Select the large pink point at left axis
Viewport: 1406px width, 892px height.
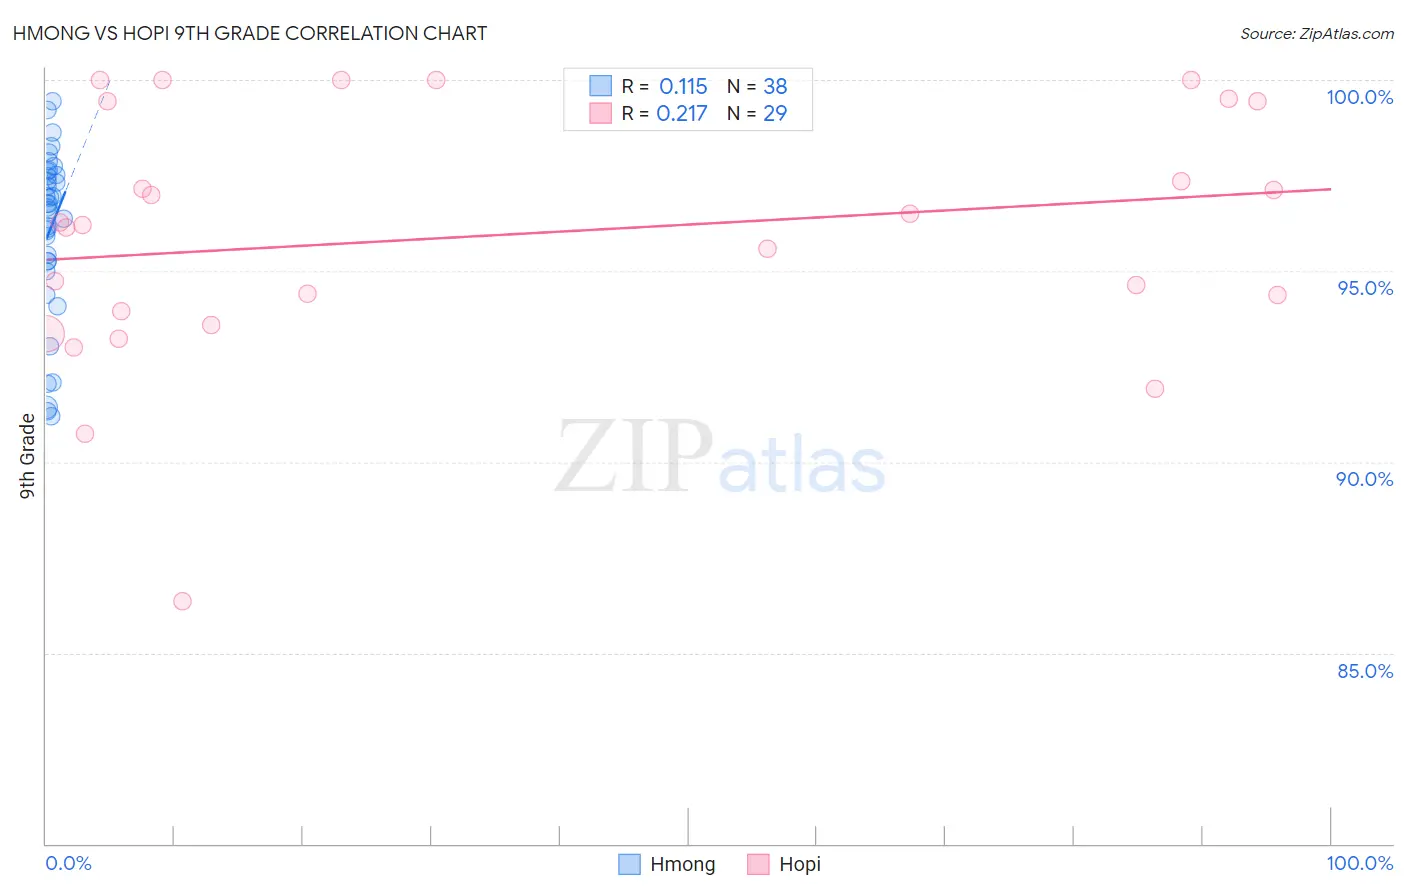click(x=46, y=334)
